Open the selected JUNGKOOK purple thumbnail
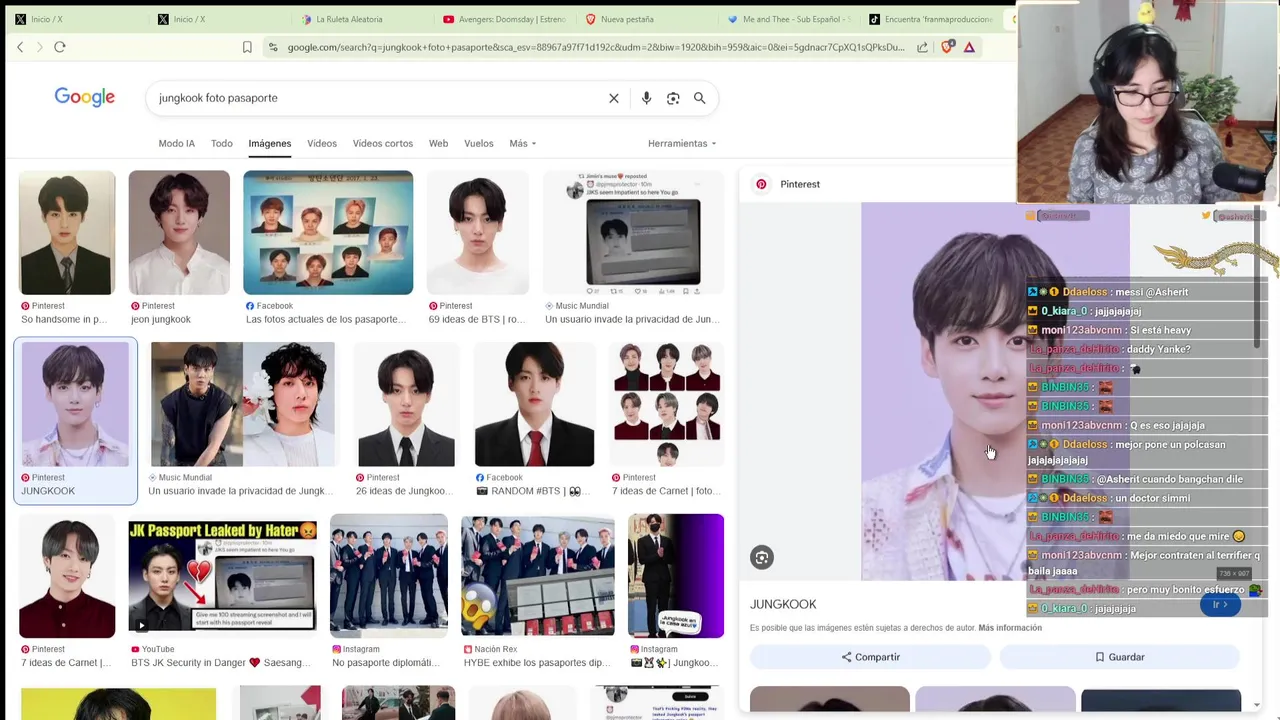The image size is (1280, 720). point(75,404)
